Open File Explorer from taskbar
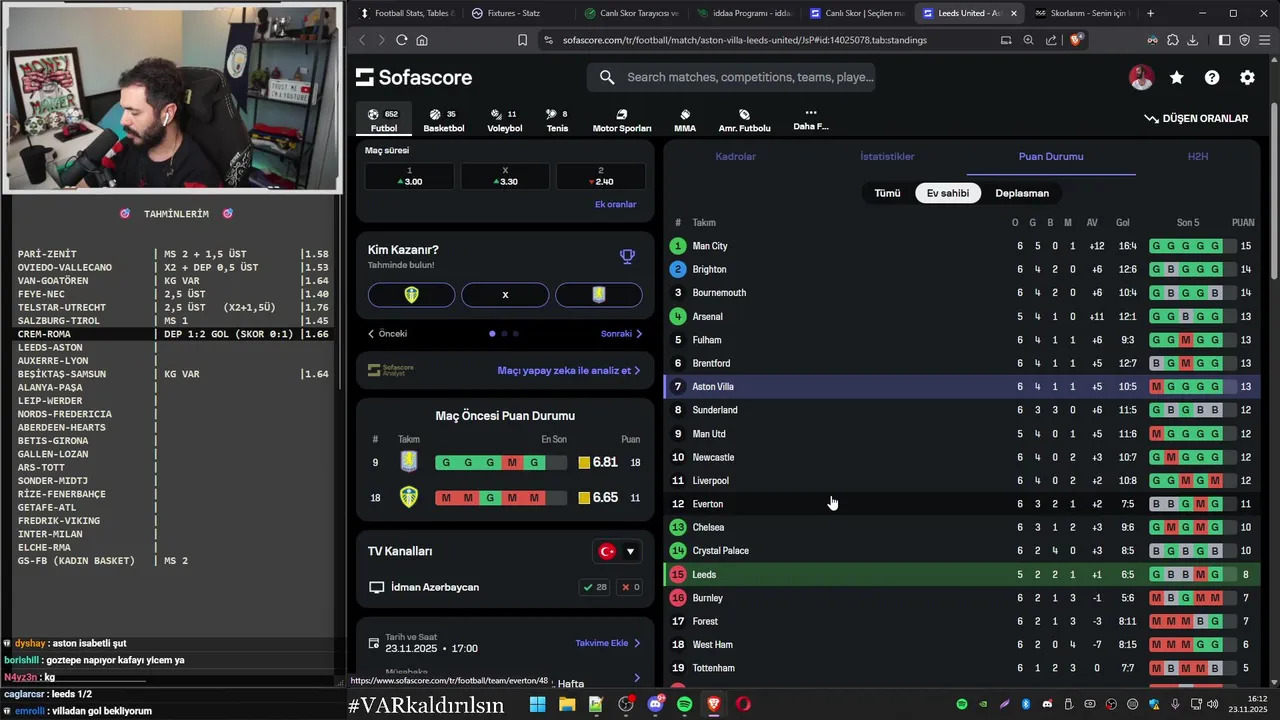The width and height of the screenshot is (1280, 720). pos(567,704)
